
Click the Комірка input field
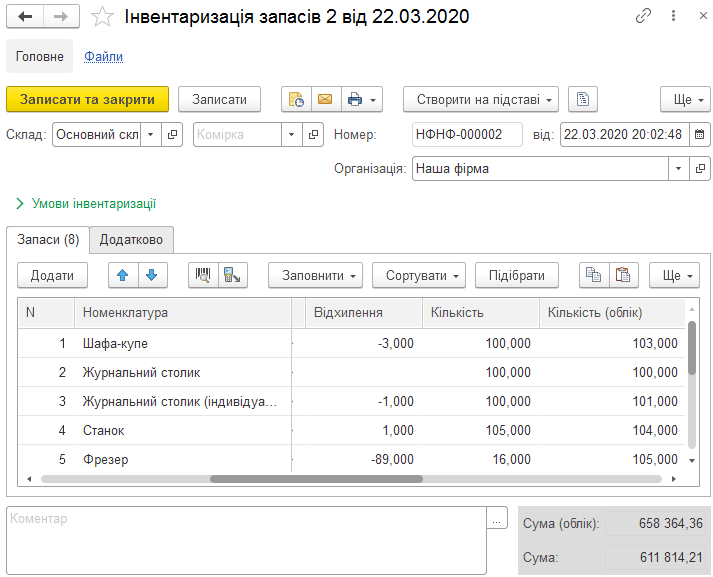pyautogui.click(x=237, y=135)
